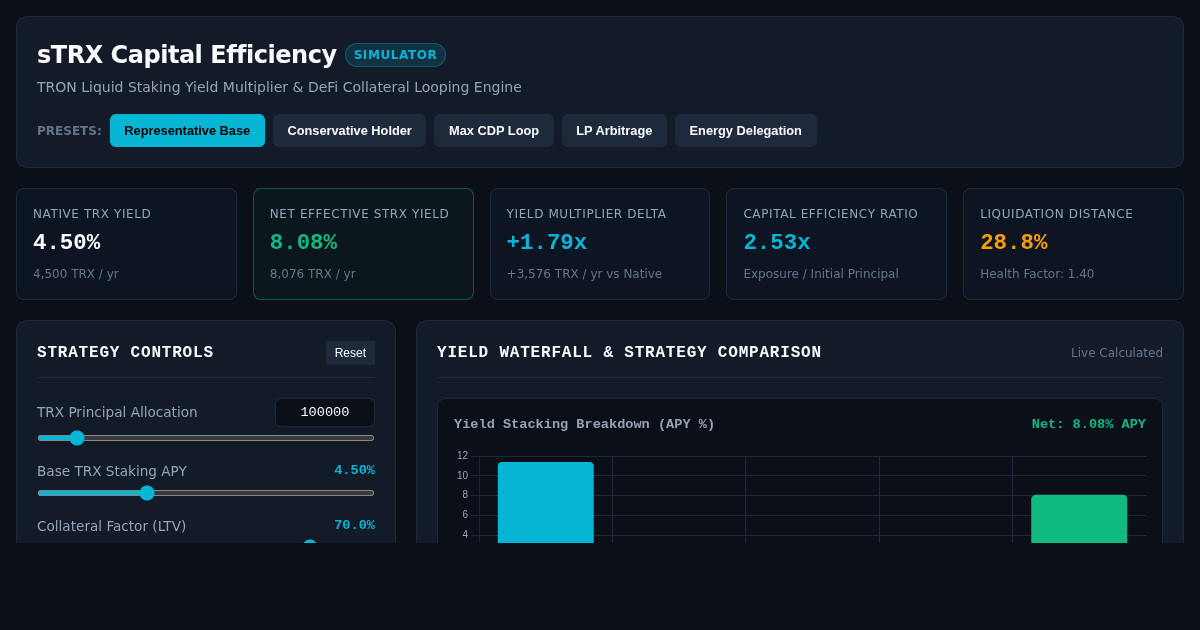Adjust the Base TRX Staking APY slider
The height and width of the screenshot is (630, 1200).
tap(206, 493)
